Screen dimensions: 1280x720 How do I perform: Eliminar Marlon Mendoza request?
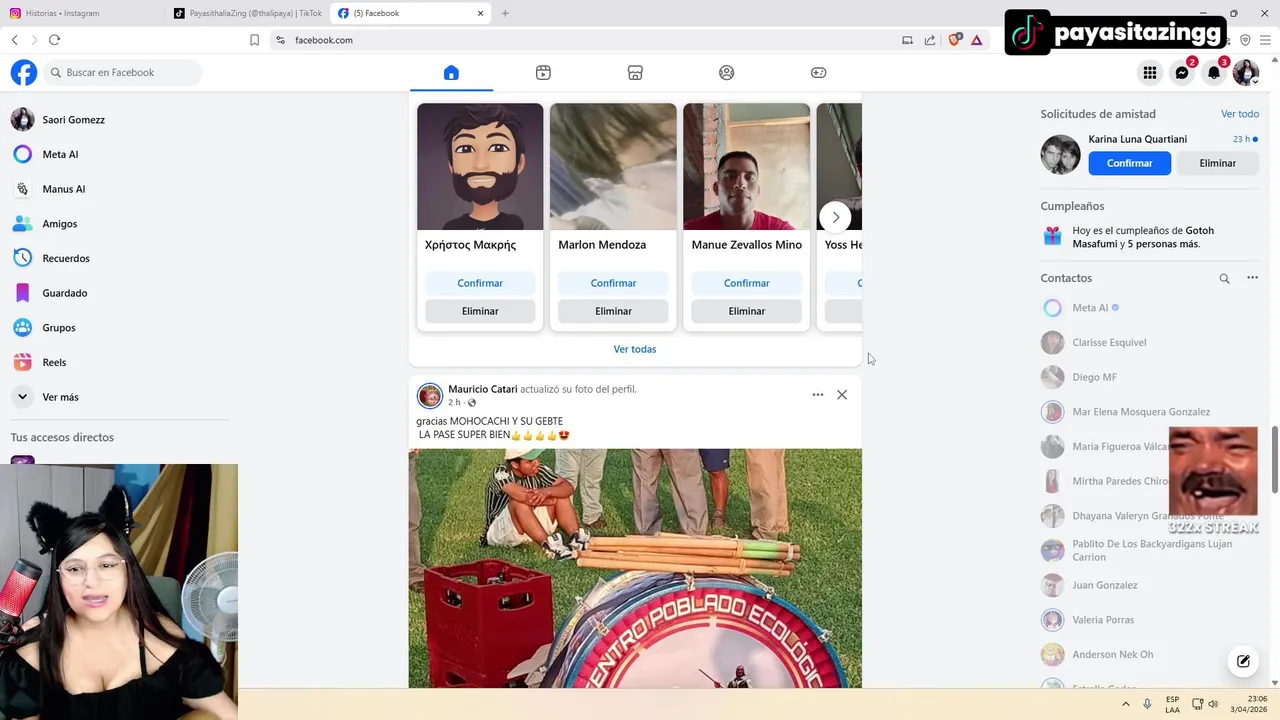613,311
